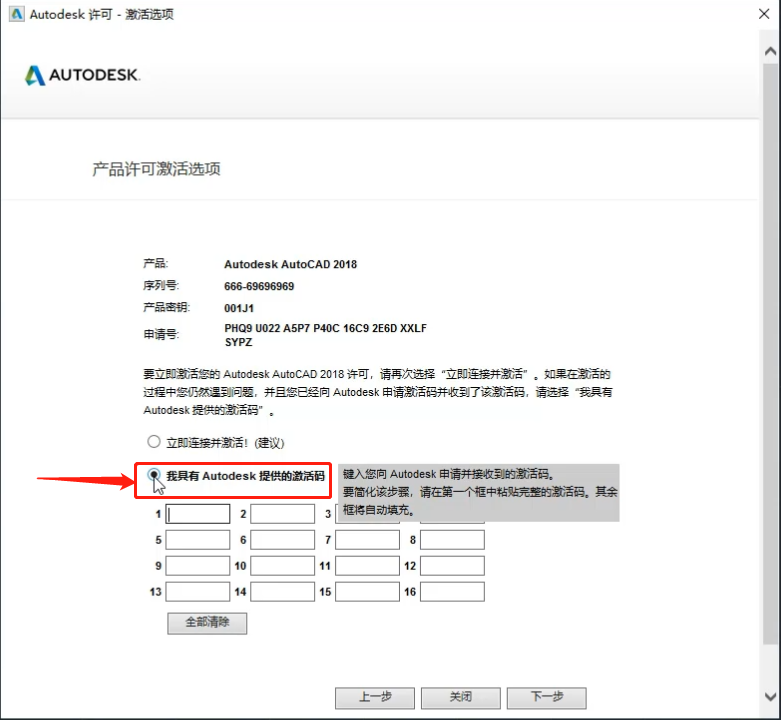This screenshot has height=720, width=781.
Task: Select the 立即连接并激活 radio option
Action: click(x=154, y=442)
